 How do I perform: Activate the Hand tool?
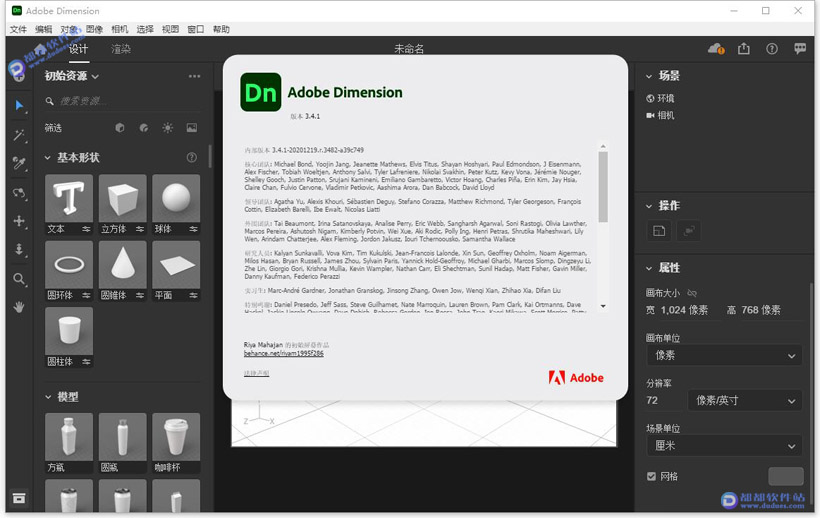coord(19,307)
